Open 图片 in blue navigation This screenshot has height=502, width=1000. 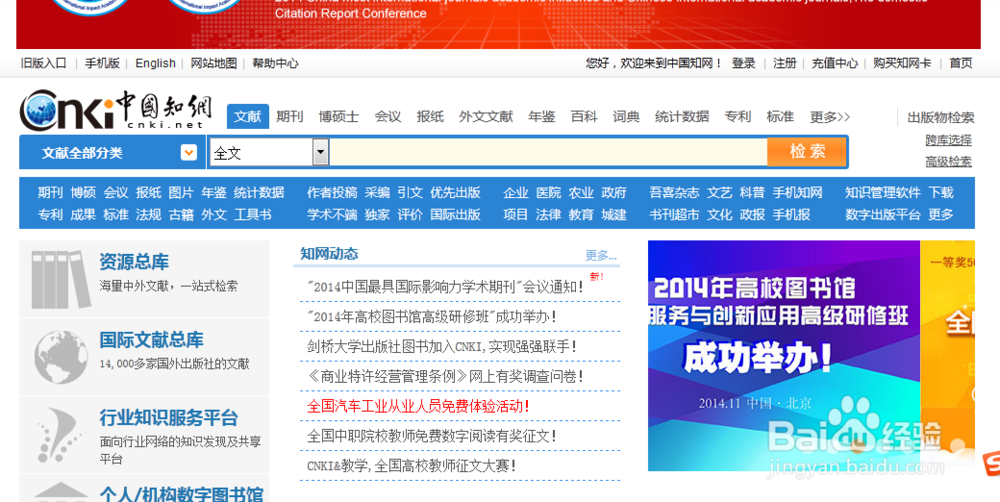tap(181, 193)
